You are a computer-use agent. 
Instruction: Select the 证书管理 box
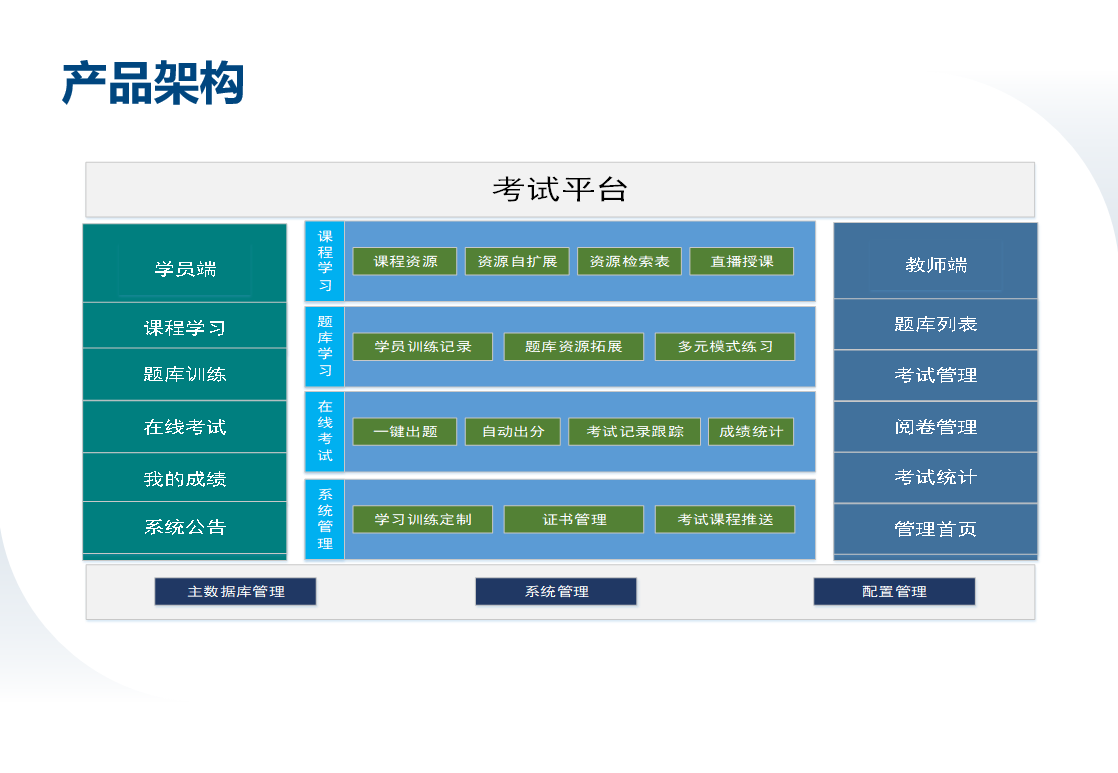[x=574, y=520]
